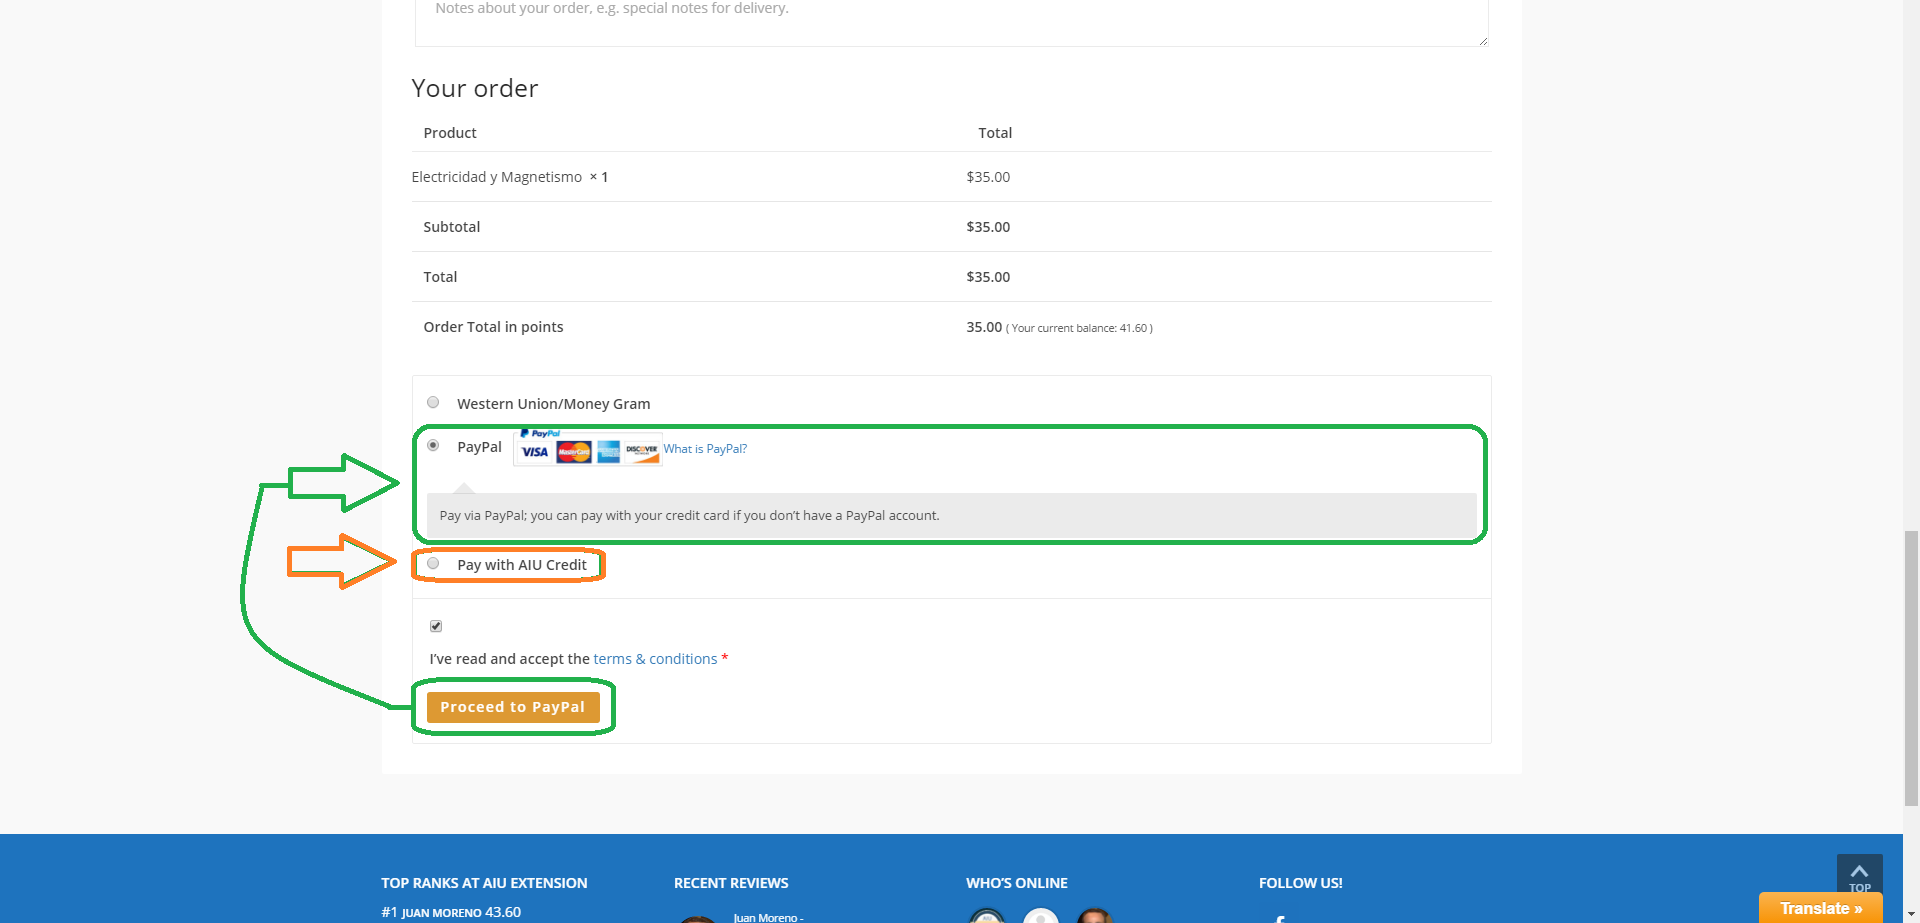Select Western Union/Money Gram payment option
This screenshot has width=1920, height=923.
tap(433, 403)
